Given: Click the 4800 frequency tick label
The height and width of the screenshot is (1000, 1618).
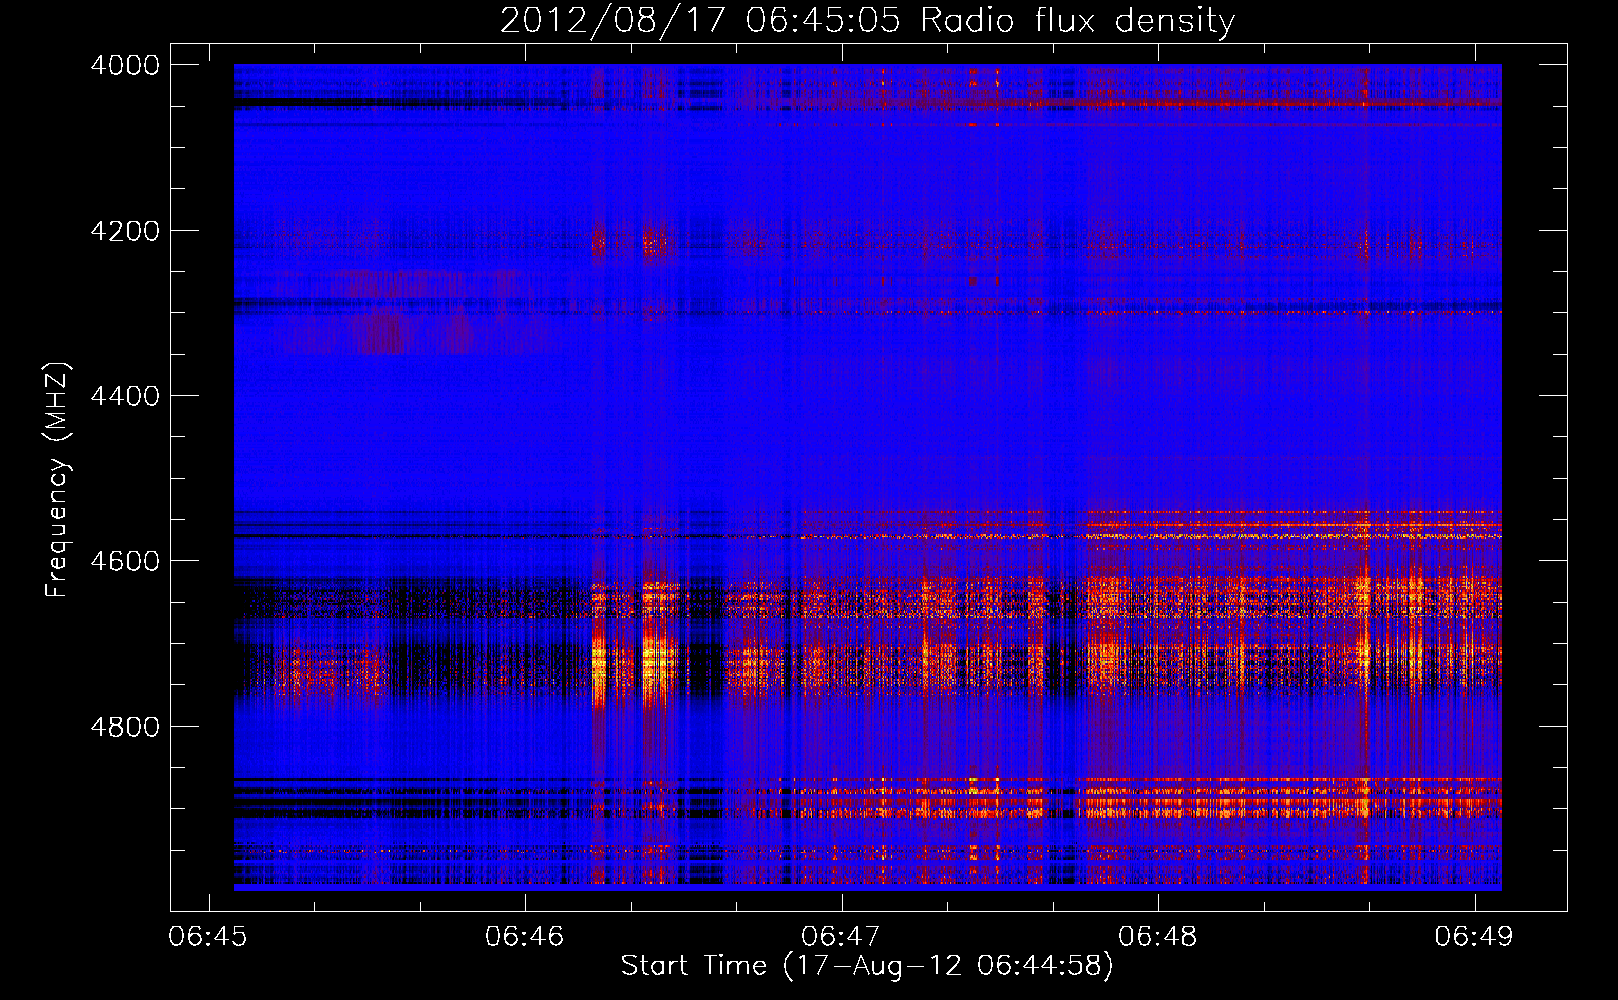Looking at the screenshot, I should coord(125,727).
